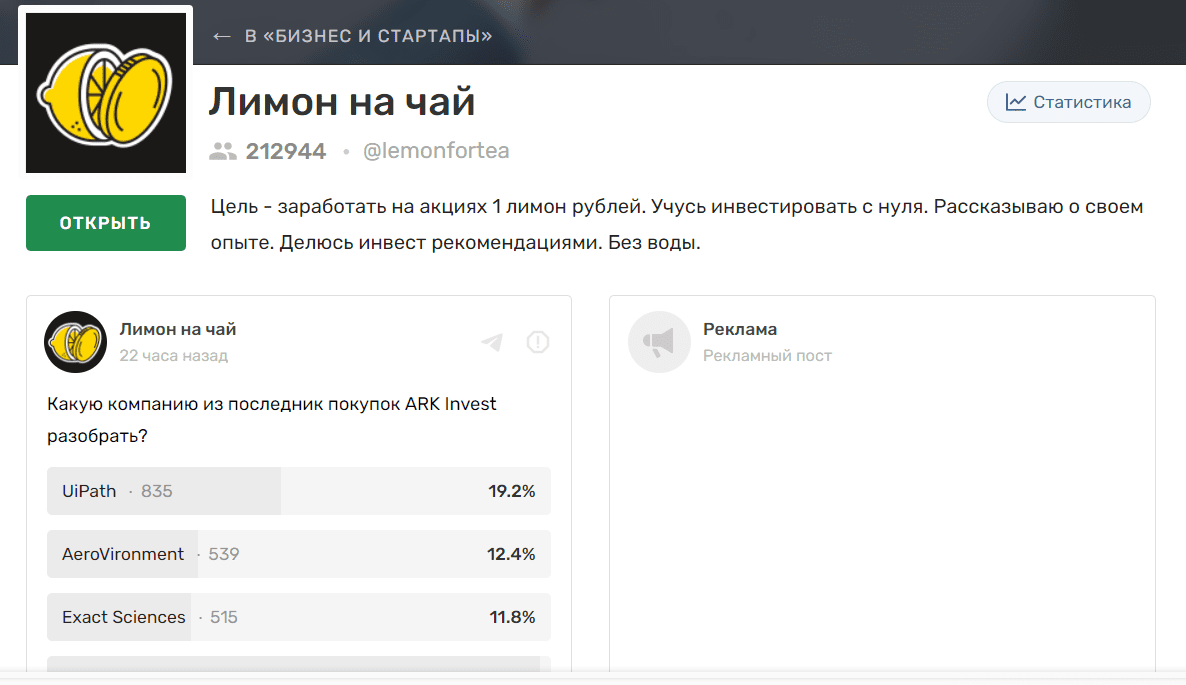The width and height of the screenshot is (1186, 685).
Task: Click the subscribers people icon beside 212944
Action: (x=222, y=150)
